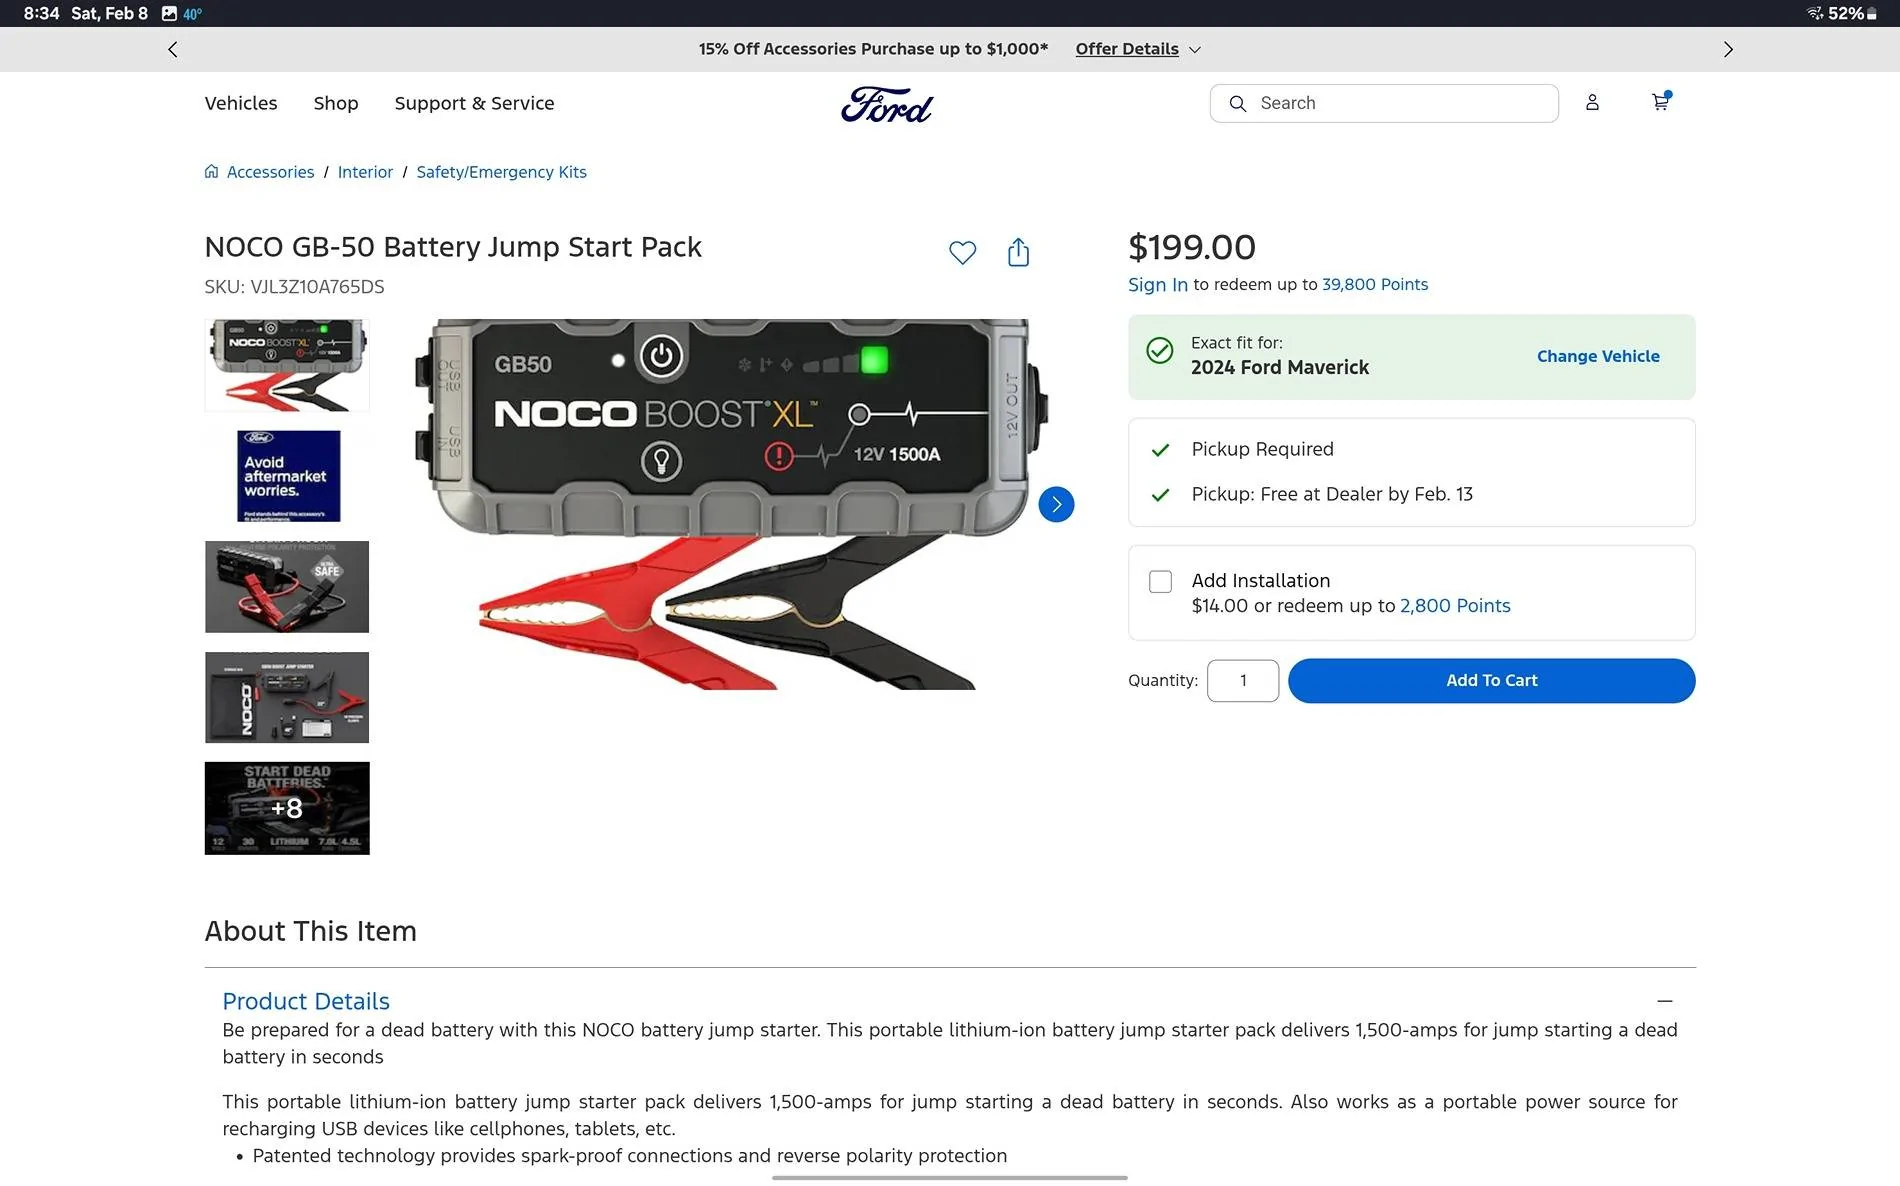The width and height of the screenshot is (1900, 1186).
Task: Select the Avoid aftermarket worries thumbnail
Action: (288, 476)
